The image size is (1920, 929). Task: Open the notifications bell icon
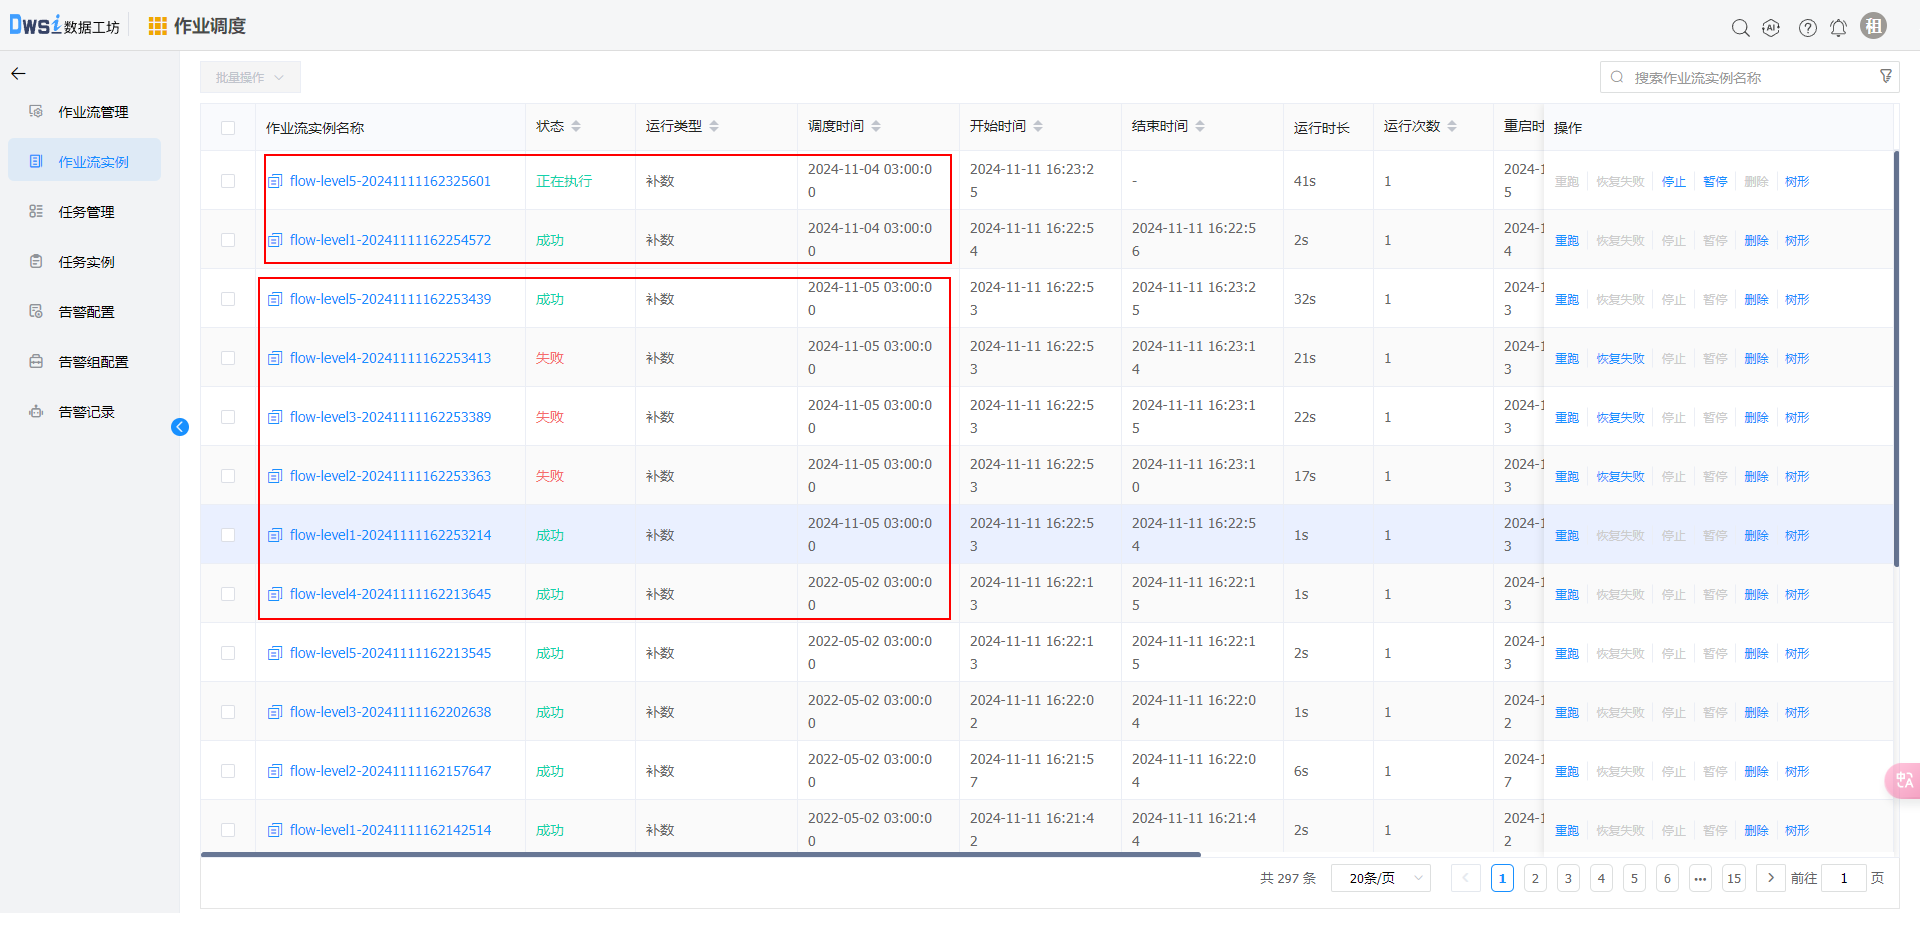click(x=1838, y=28)
